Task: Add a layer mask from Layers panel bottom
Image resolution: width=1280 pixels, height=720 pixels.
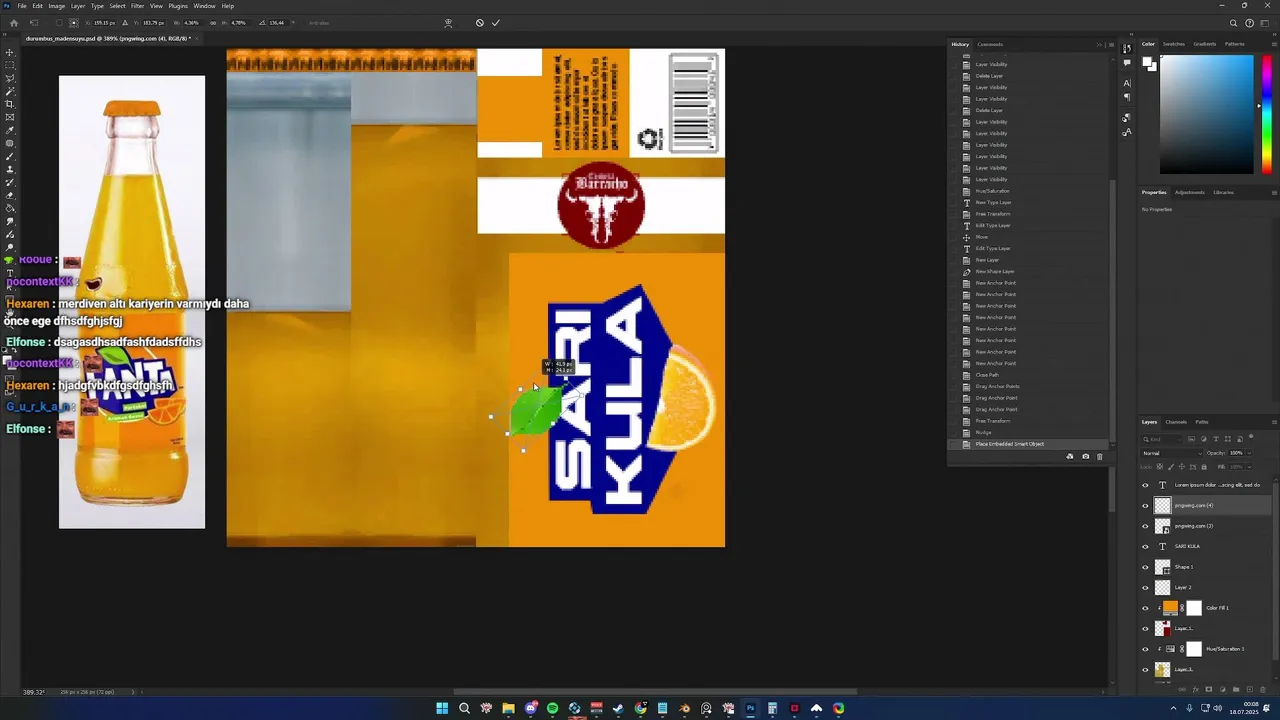Action: [1208, 689]
